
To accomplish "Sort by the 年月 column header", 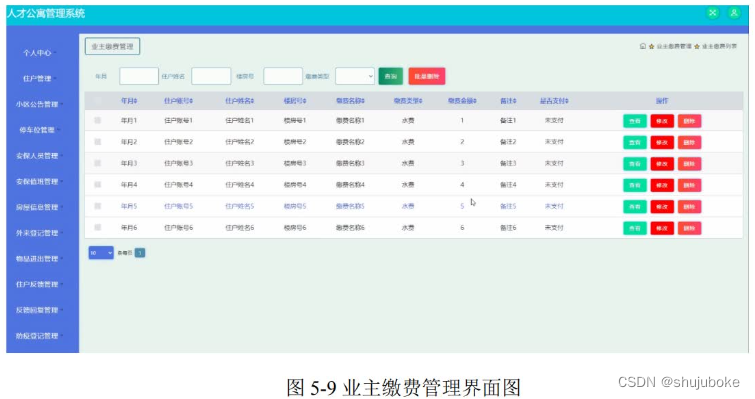I will tap(129, 101).
